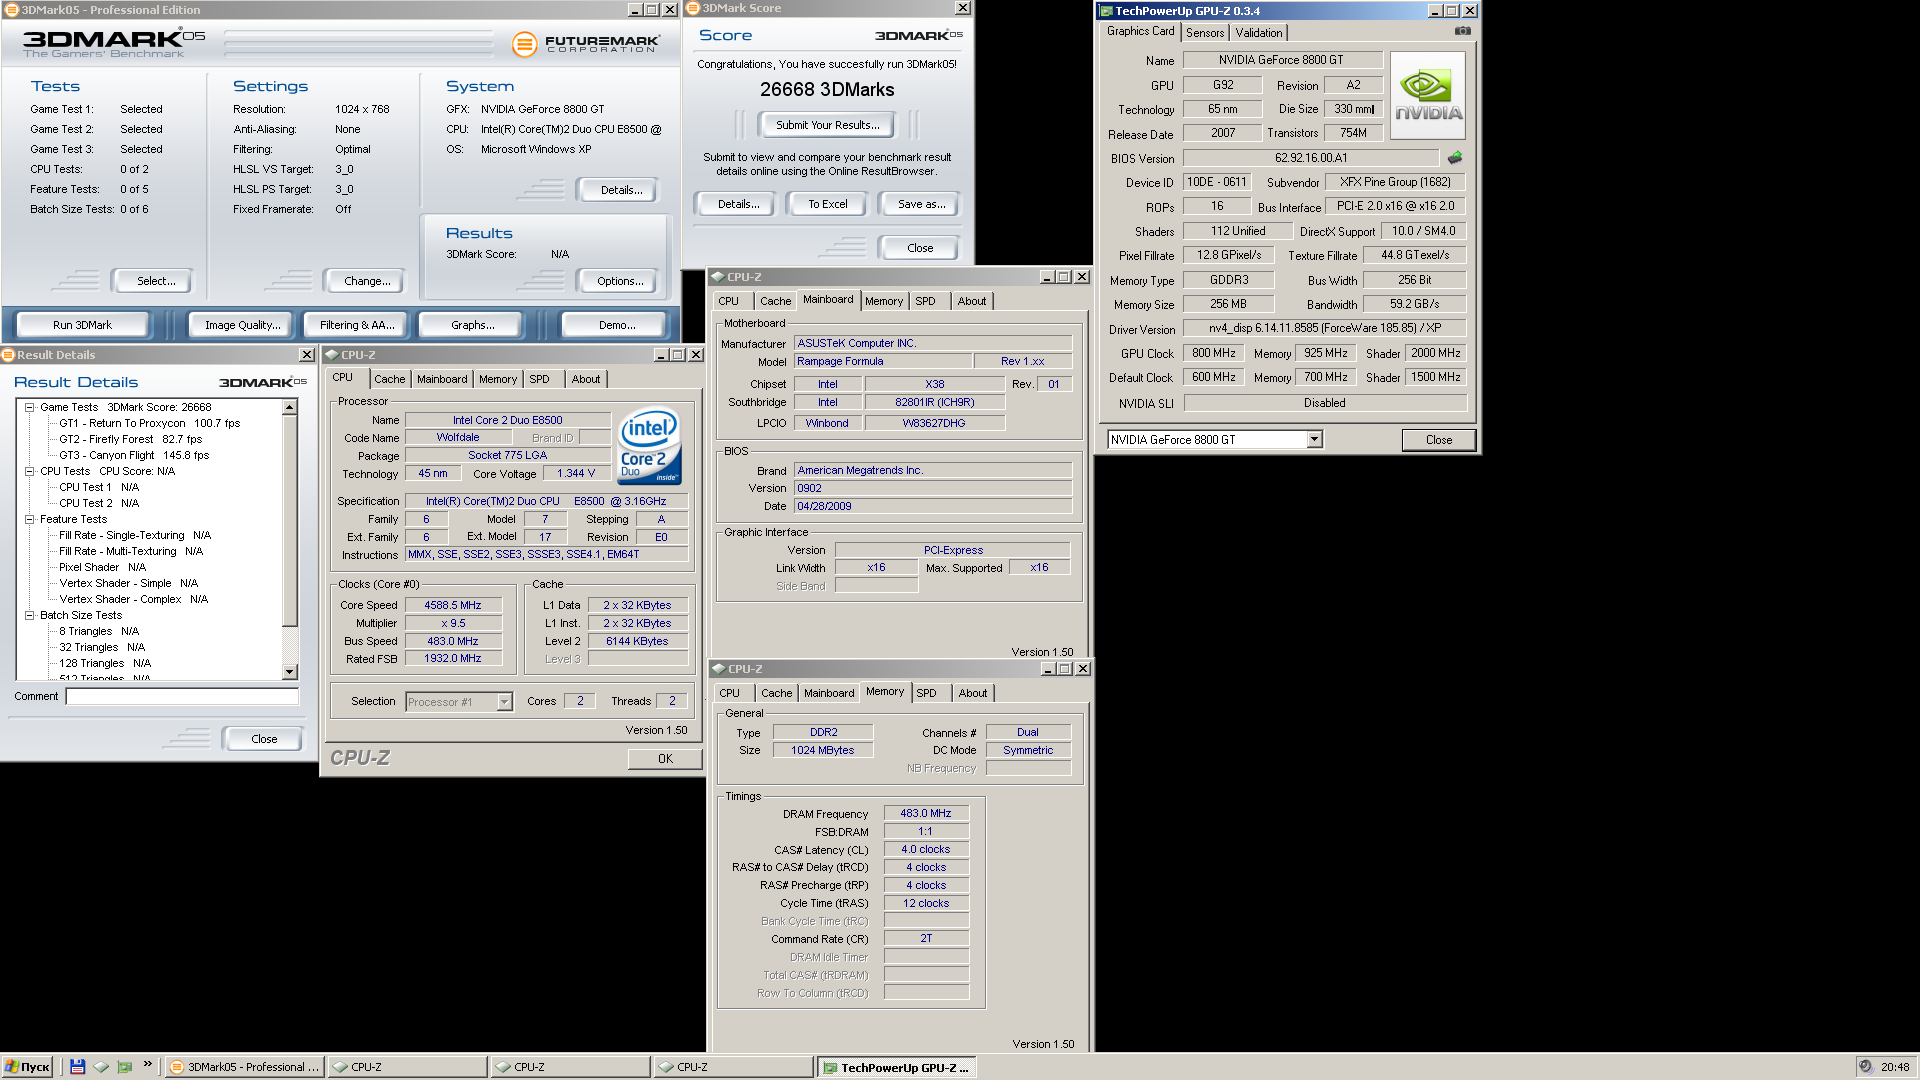Click the Intel Core 2 Duo logo
Screen dimensions: 1920x1080
(649, 446)
